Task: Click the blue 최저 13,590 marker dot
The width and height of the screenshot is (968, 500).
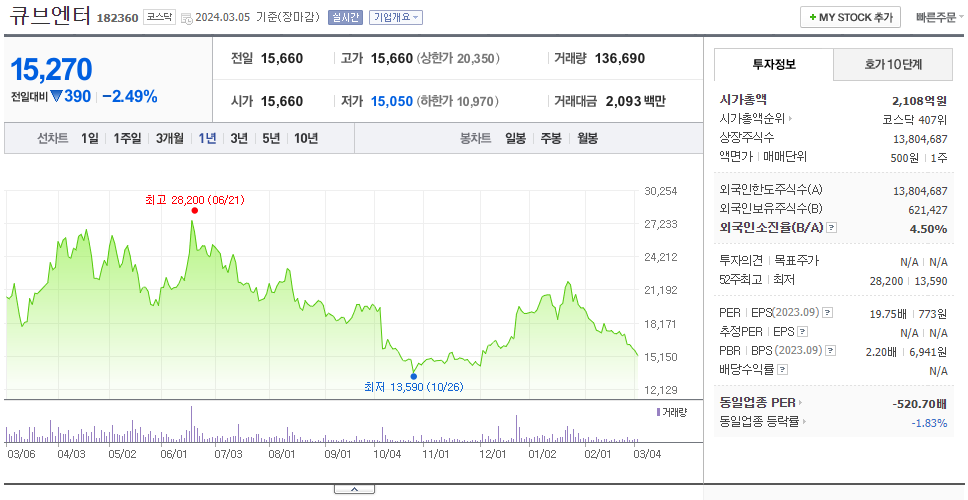Action: pos(413,377)
